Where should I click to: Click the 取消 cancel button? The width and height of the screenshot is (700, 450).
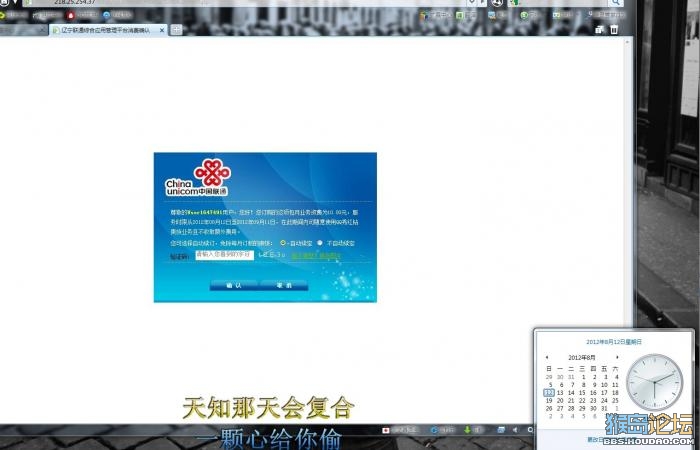tap(284, 285)
